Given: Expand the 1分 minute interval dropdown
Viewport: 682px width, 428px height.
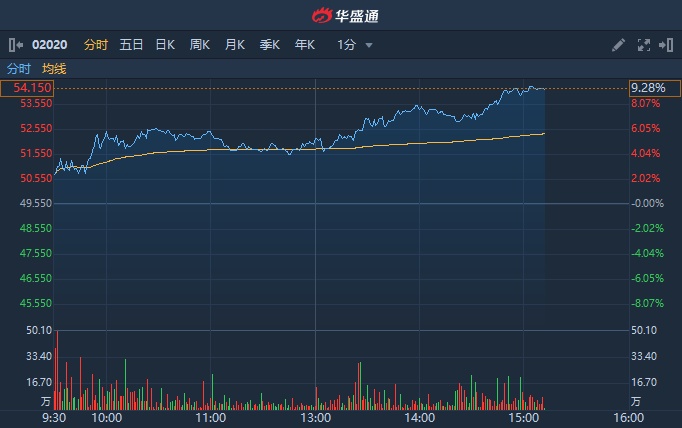Looking at the screenshot, I should 355,45.
